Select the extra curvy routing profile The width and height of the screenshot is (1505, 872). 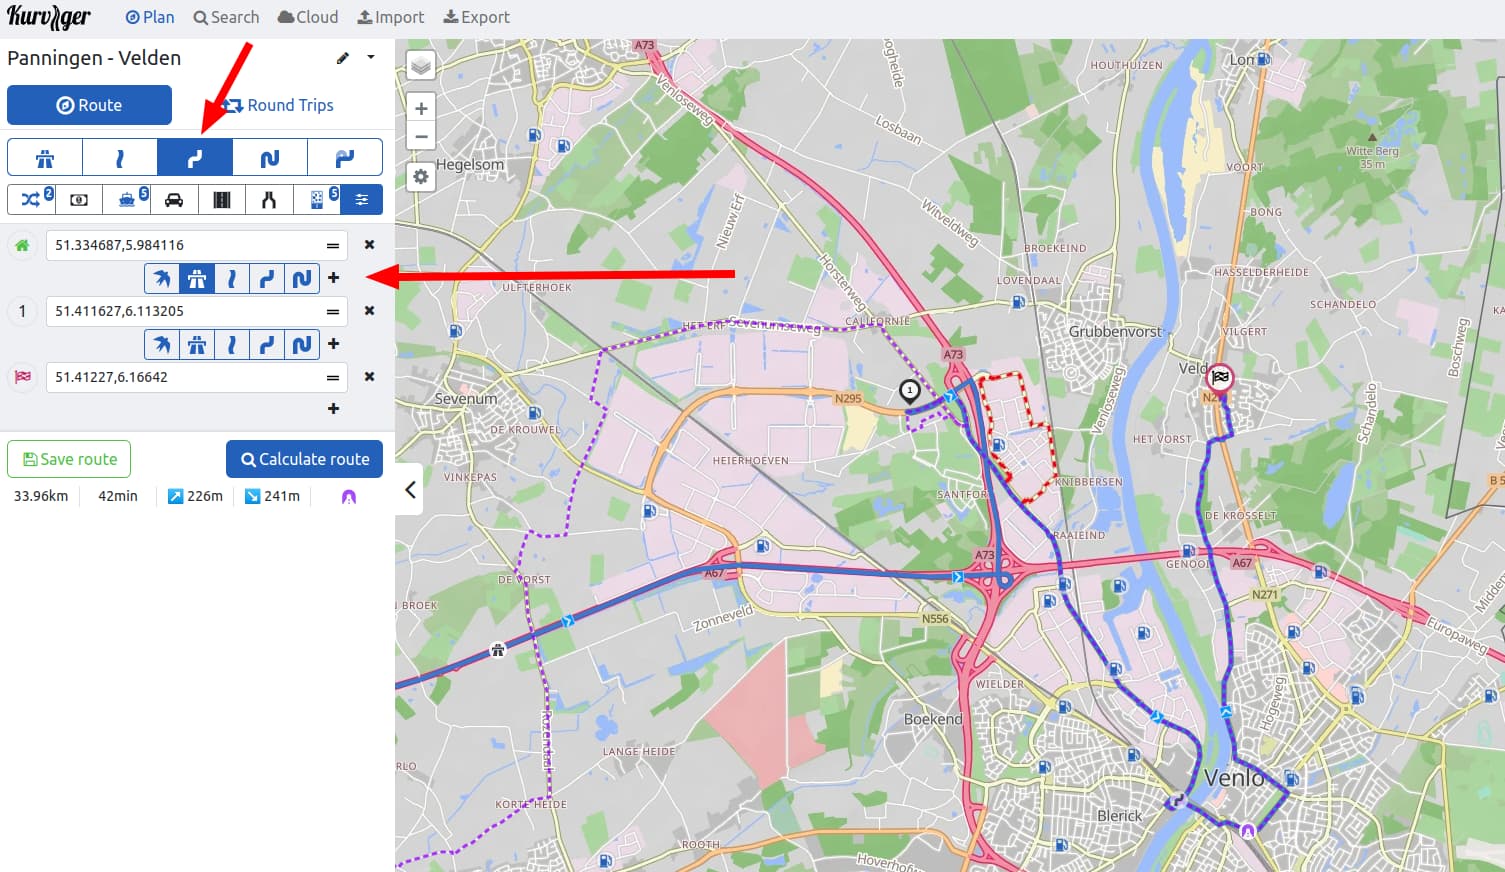tap(270, 158)
